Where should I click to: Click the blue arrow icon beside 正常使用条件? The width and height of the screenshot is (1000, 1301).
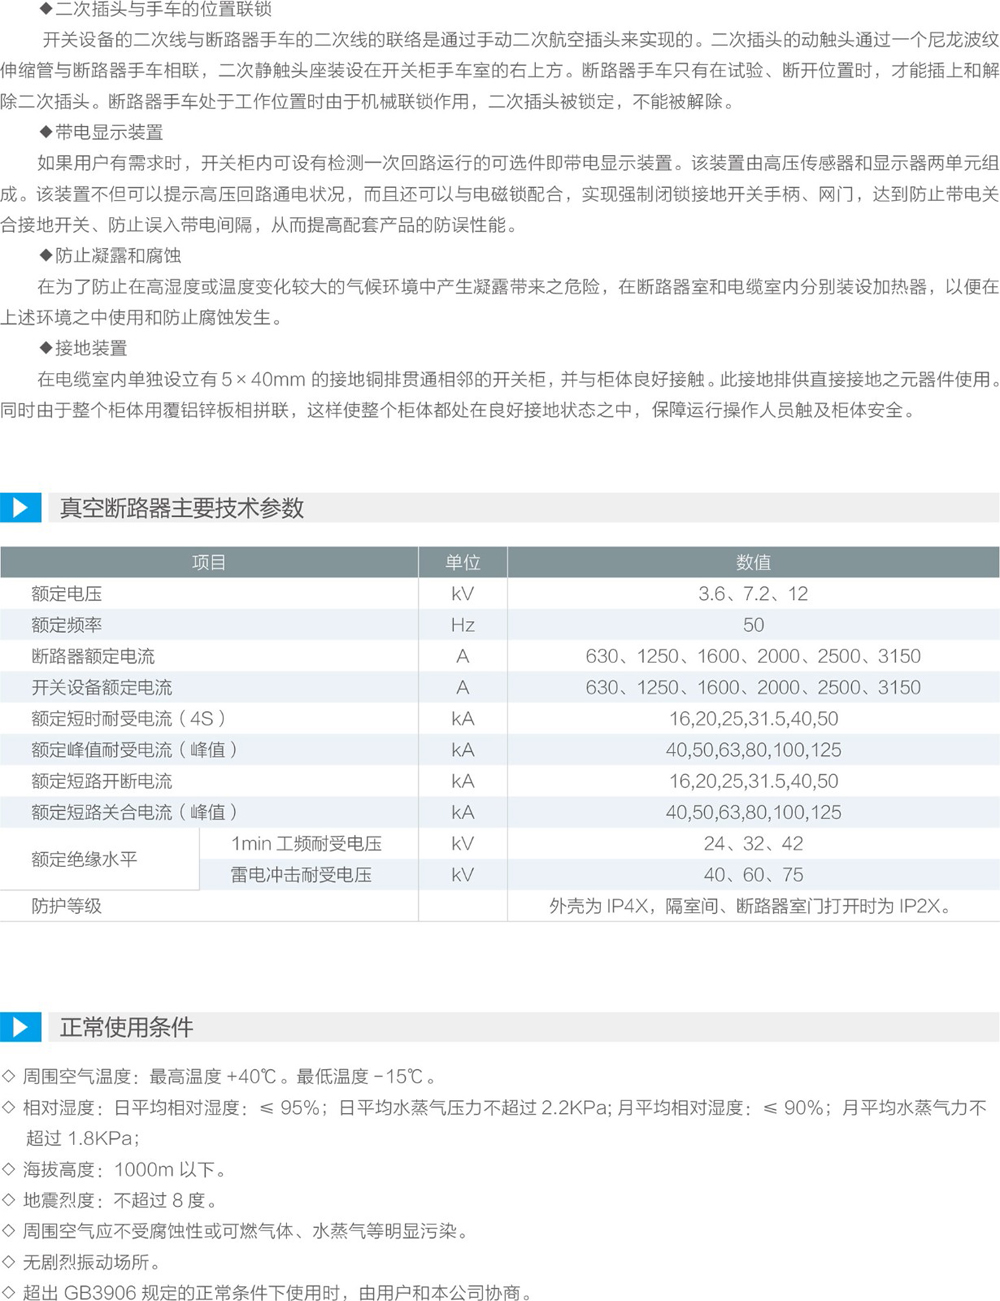click(20, 1027)
